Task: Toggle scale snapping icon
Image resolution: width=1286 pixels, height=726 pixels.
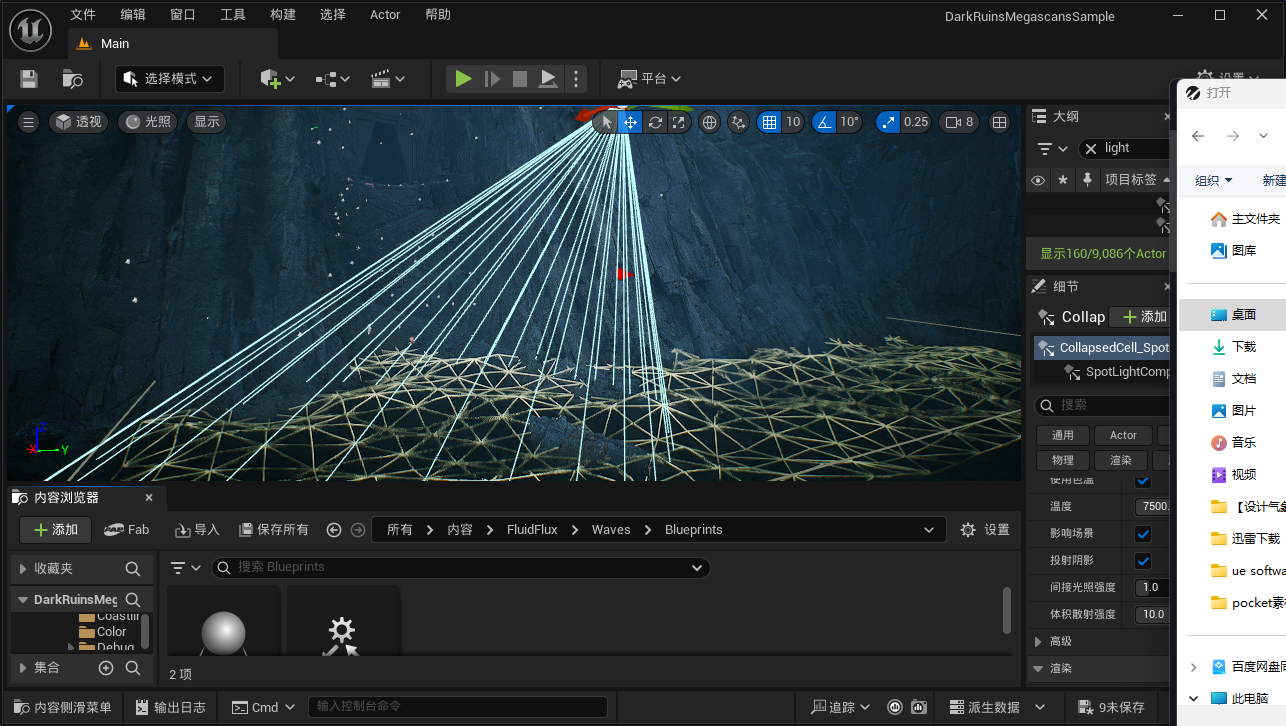Action: point(888,122)
